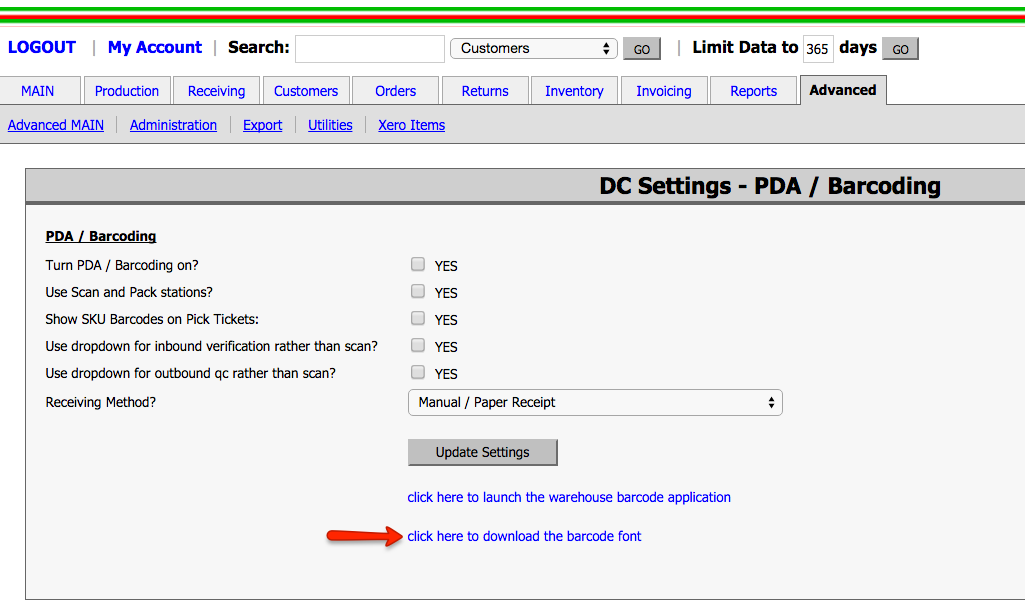Click the Receiving Method? label

click(101, 402)
